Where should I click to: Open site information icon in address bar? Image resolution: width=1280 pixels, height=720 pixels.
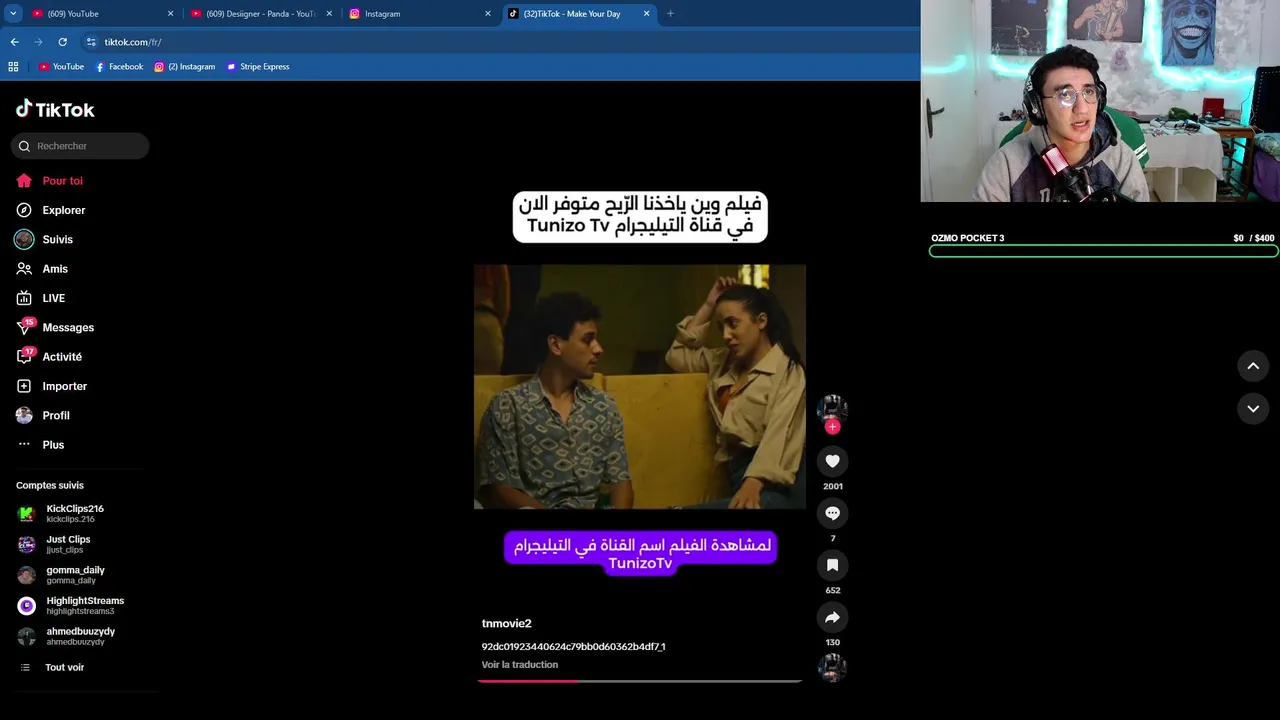(91, 42)
